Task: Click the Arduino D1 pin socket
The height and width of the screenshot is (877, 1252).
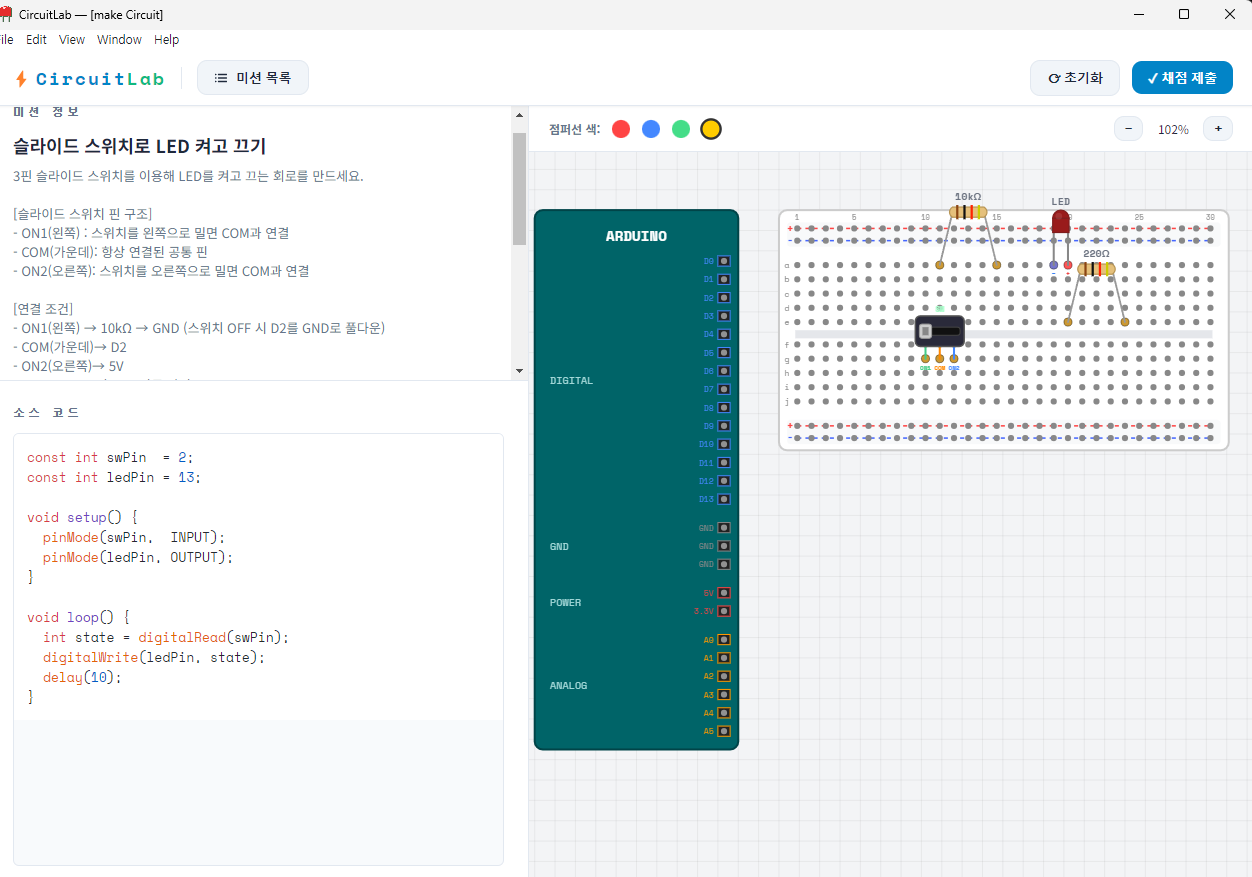Action: click(x=724, y=279)
